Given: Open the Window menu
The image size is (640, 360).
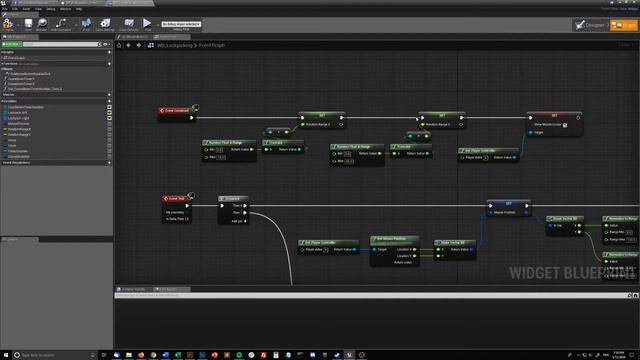Looking at the screenshot, I should (65, 9).
